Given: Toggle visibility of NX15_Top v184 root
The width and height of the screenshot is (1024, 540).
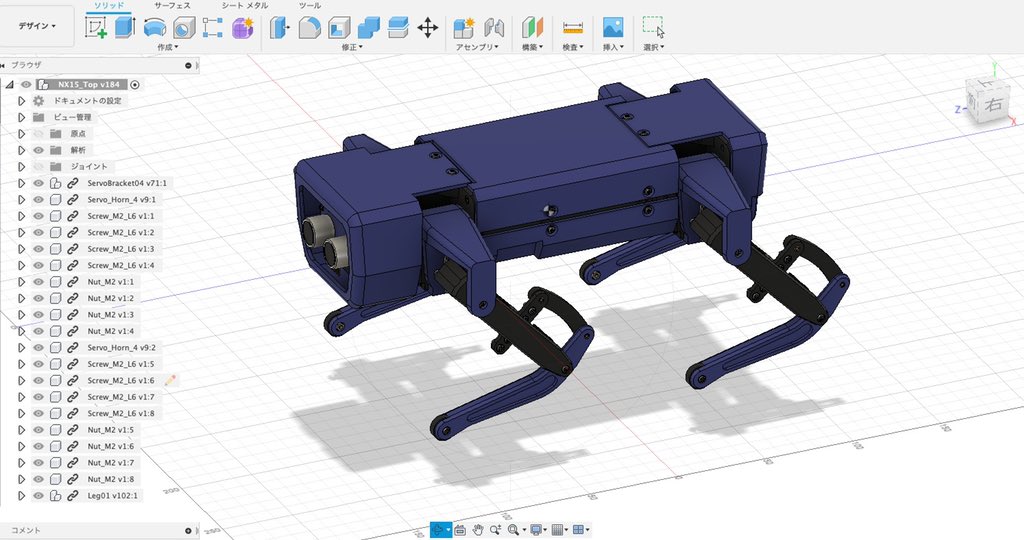Looking at the screenshot, I should coord(26,84).
